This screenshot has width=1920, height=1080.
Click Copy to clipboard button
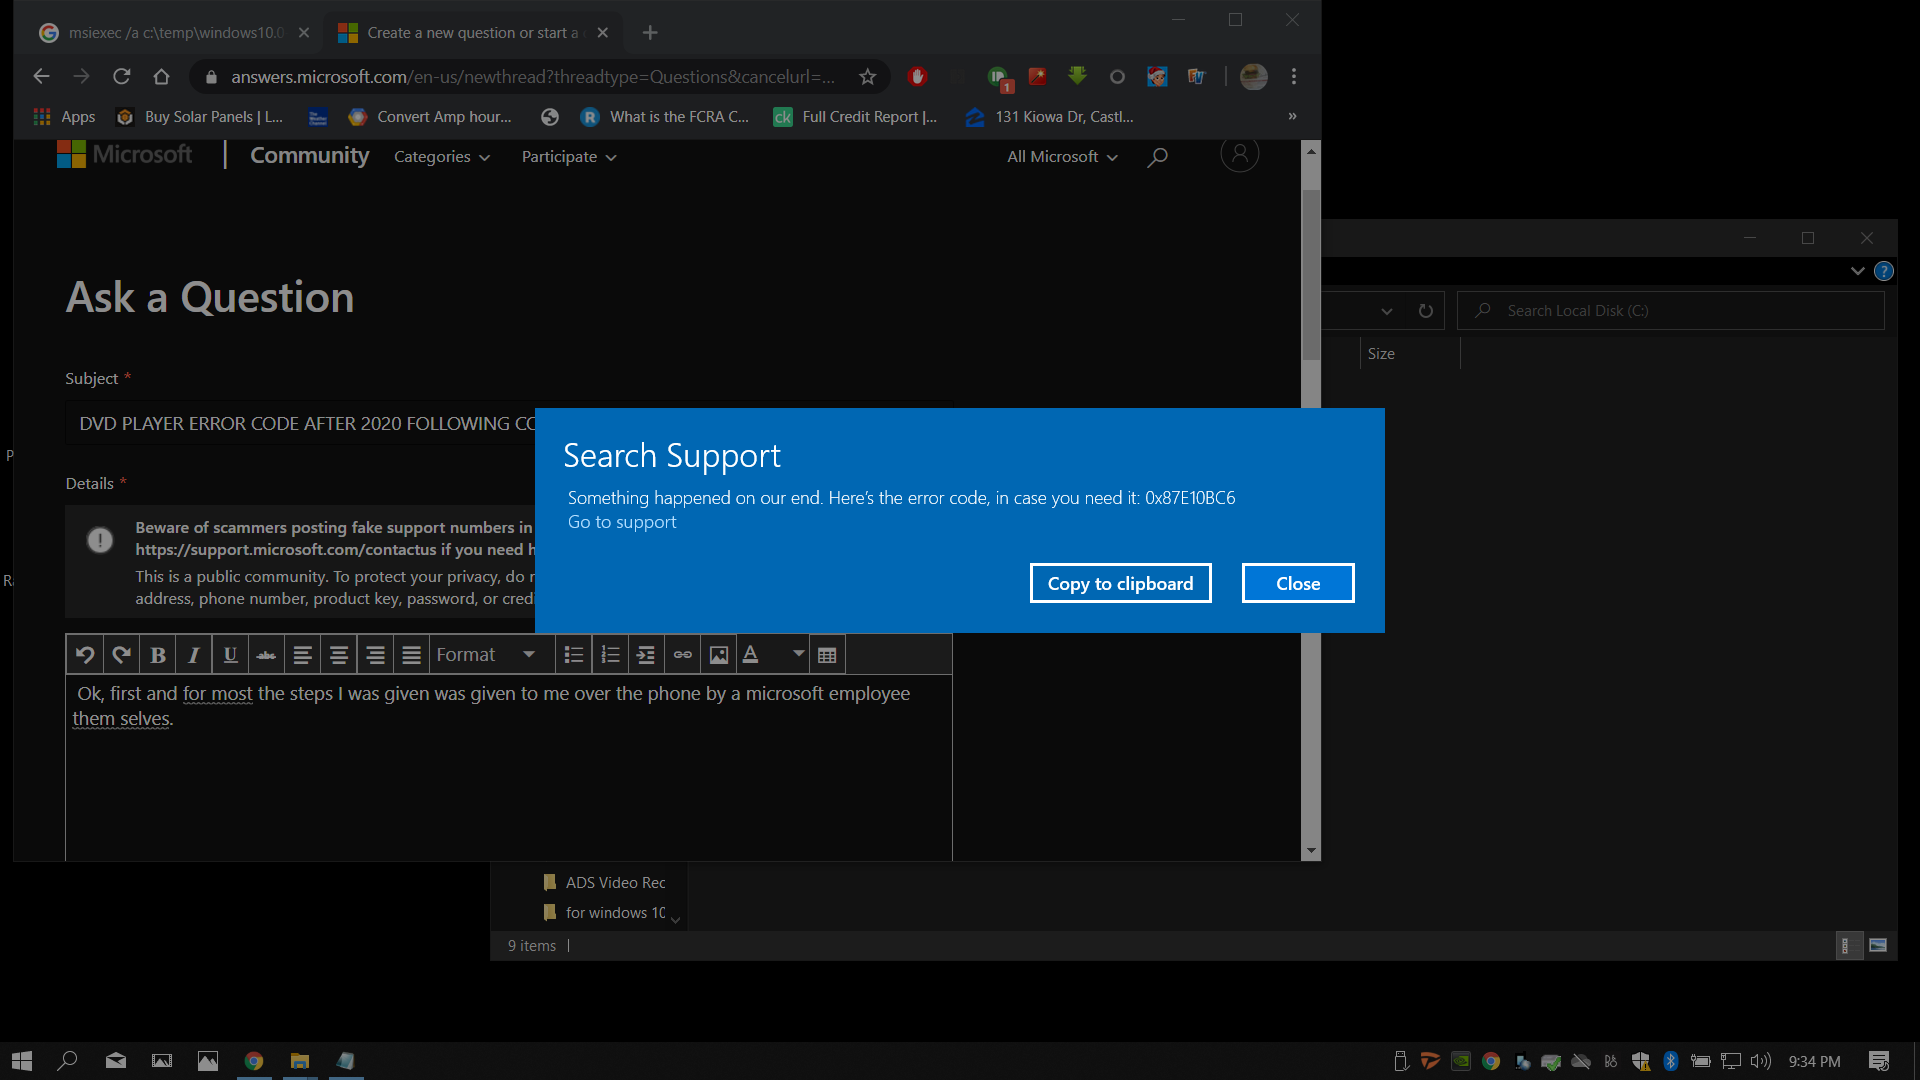click(x=1120, y=583)
